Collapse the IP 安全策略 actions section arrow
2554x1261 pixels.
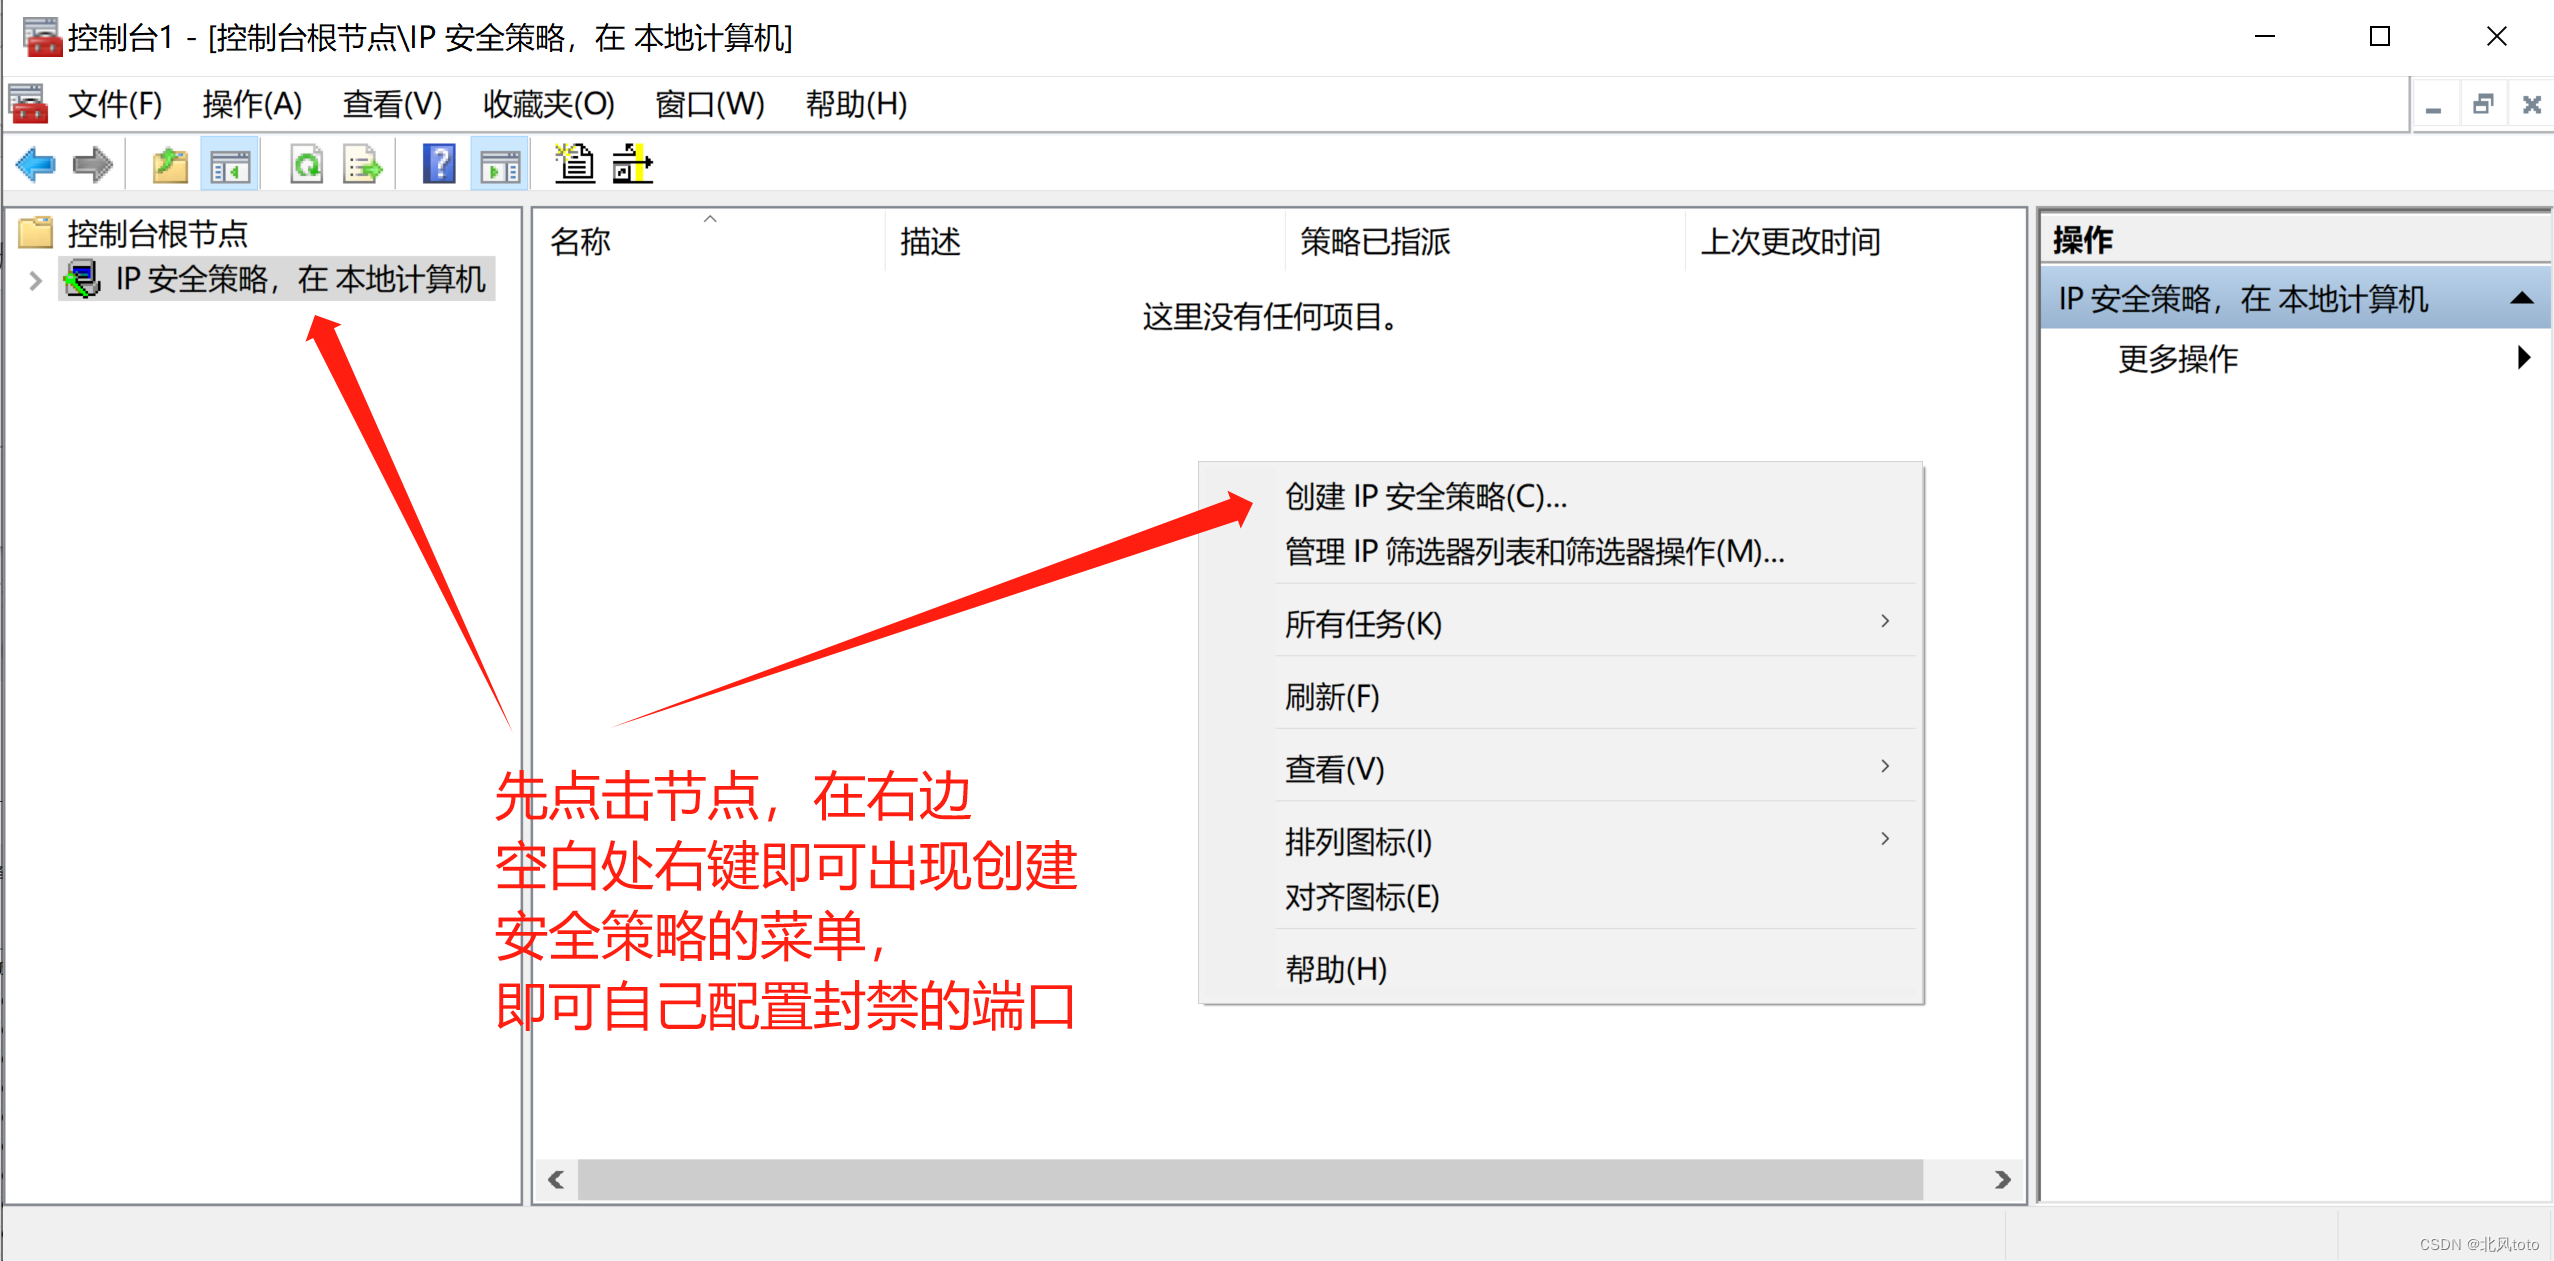click(2521, 299)
